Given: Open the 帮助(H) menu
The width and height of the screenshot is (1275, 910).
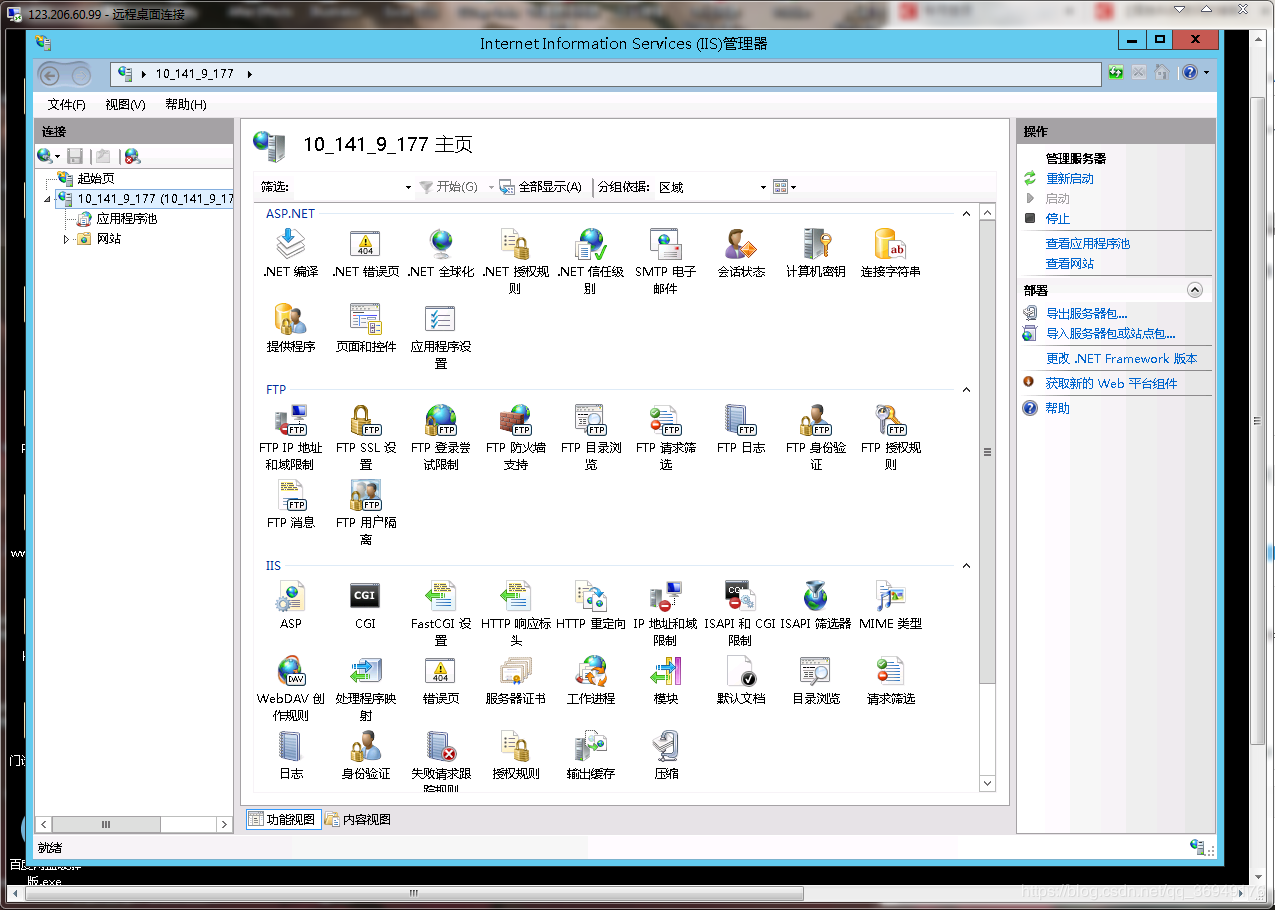Looking at the screenshot, I should click(186, 104).
